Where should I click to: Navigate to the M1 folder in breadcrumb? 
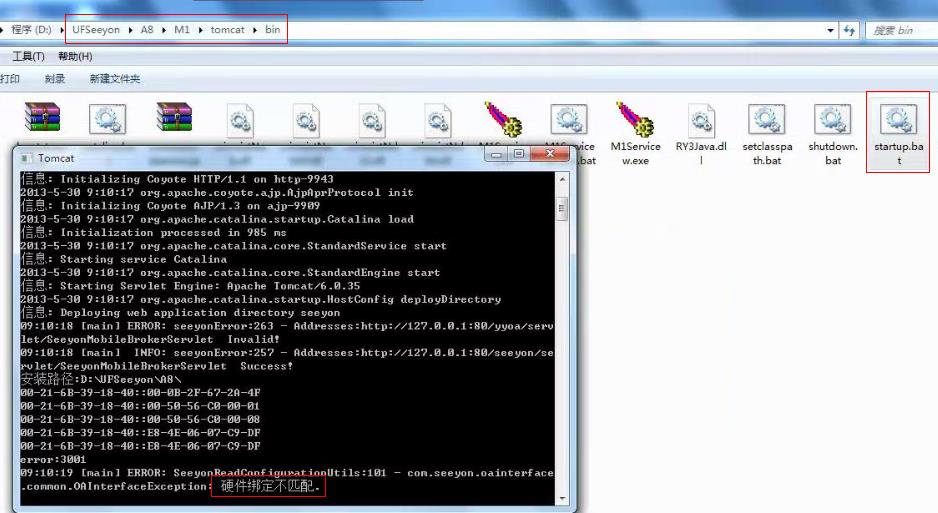point(181,30)
